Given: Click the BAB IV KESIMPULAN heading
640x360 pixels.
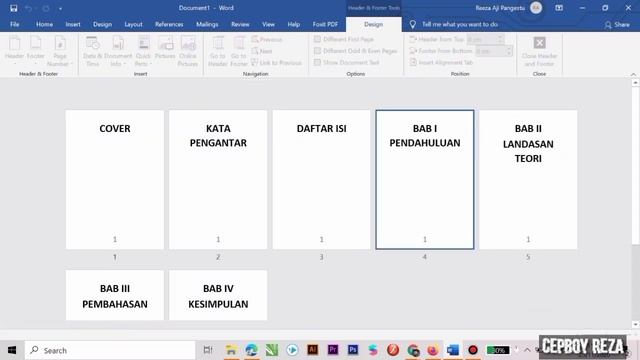Looking at the screenshot, I should pyautogui.click(x=218, y=296).
